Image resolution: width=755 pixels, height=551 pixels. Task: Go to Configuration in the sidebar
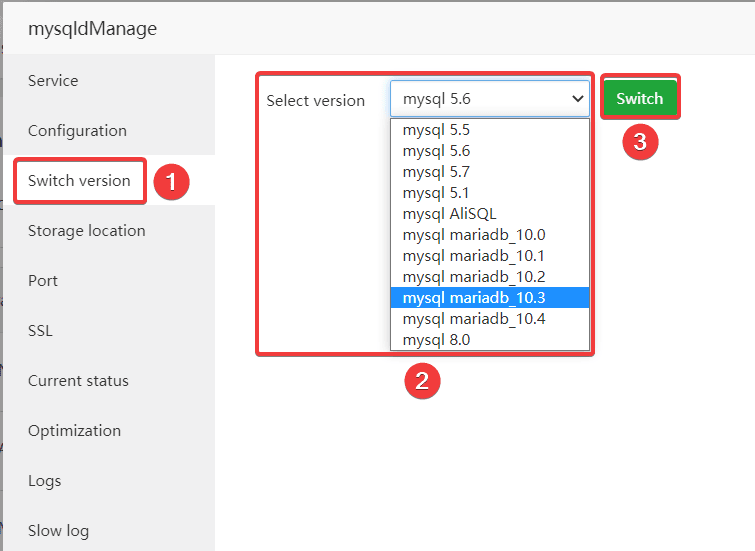point(77,131)
